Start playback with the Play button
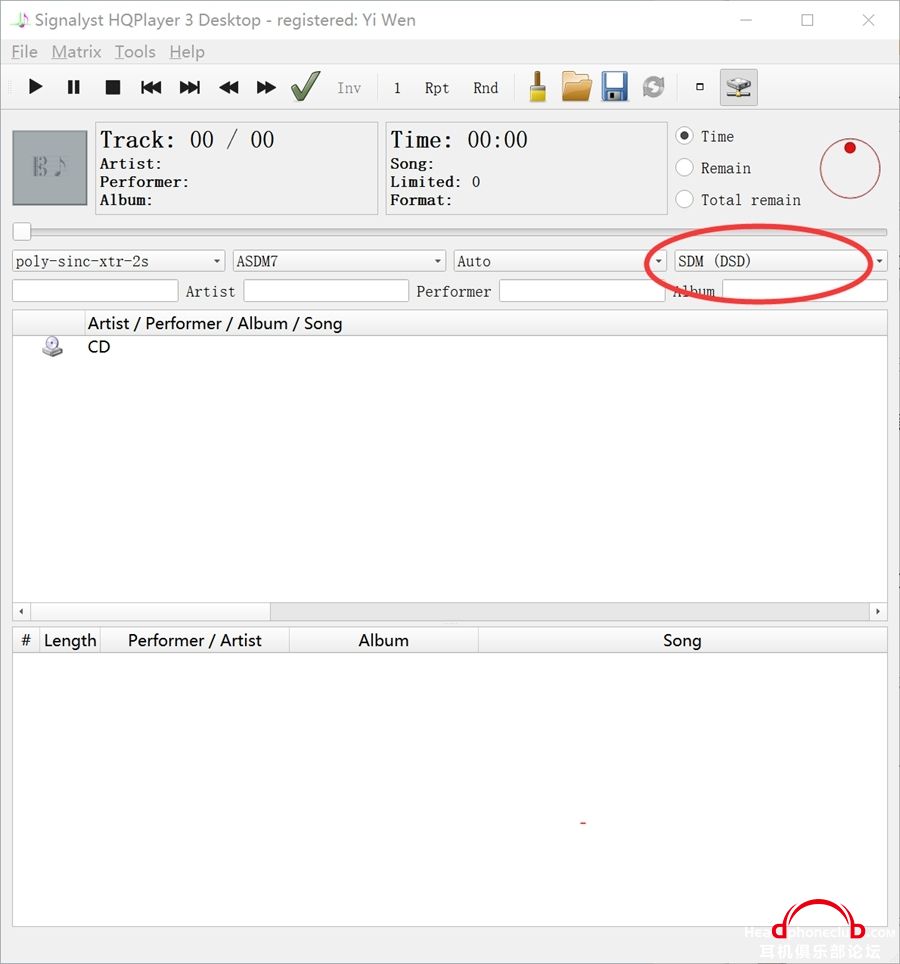This screenshot has width=900, height=964. pos(36,87)
